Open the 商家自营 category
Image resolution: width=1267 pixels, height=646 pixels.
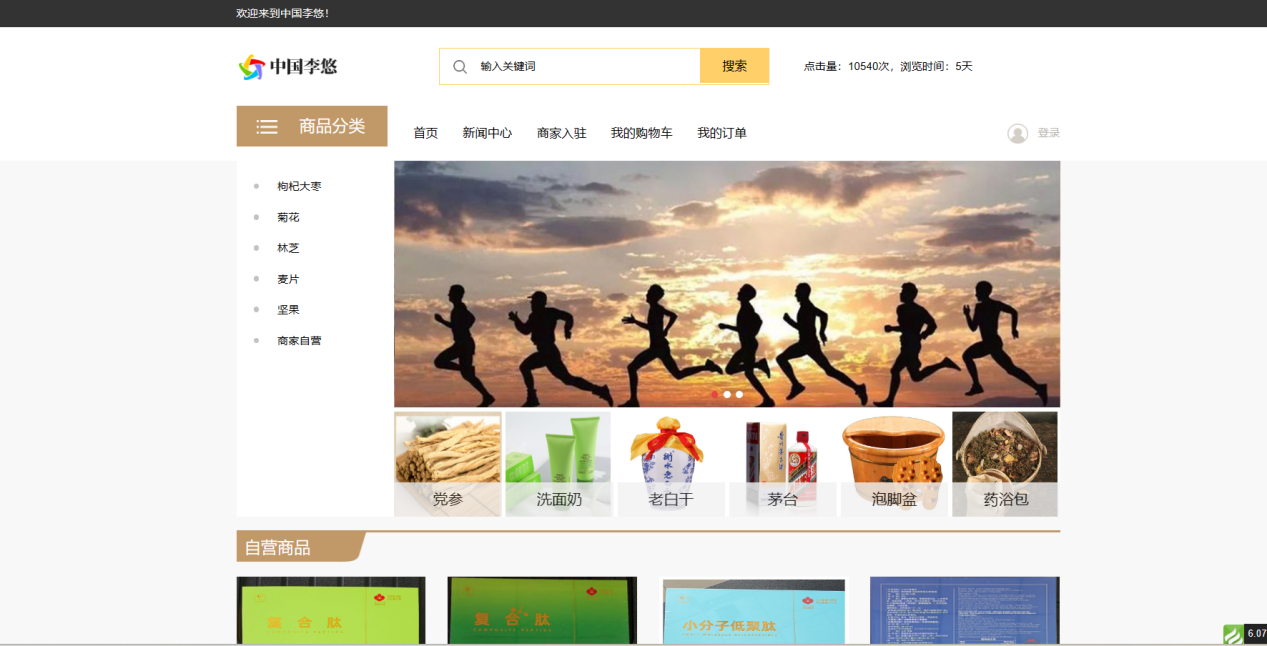click(x=299, y=341)
